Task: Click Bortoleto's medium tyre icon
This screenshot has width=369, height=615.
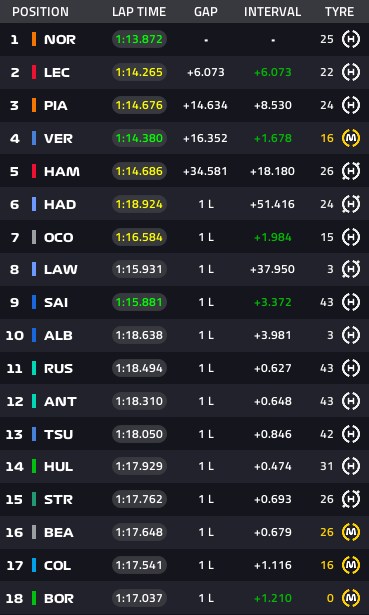Action: tap(351, 598)
